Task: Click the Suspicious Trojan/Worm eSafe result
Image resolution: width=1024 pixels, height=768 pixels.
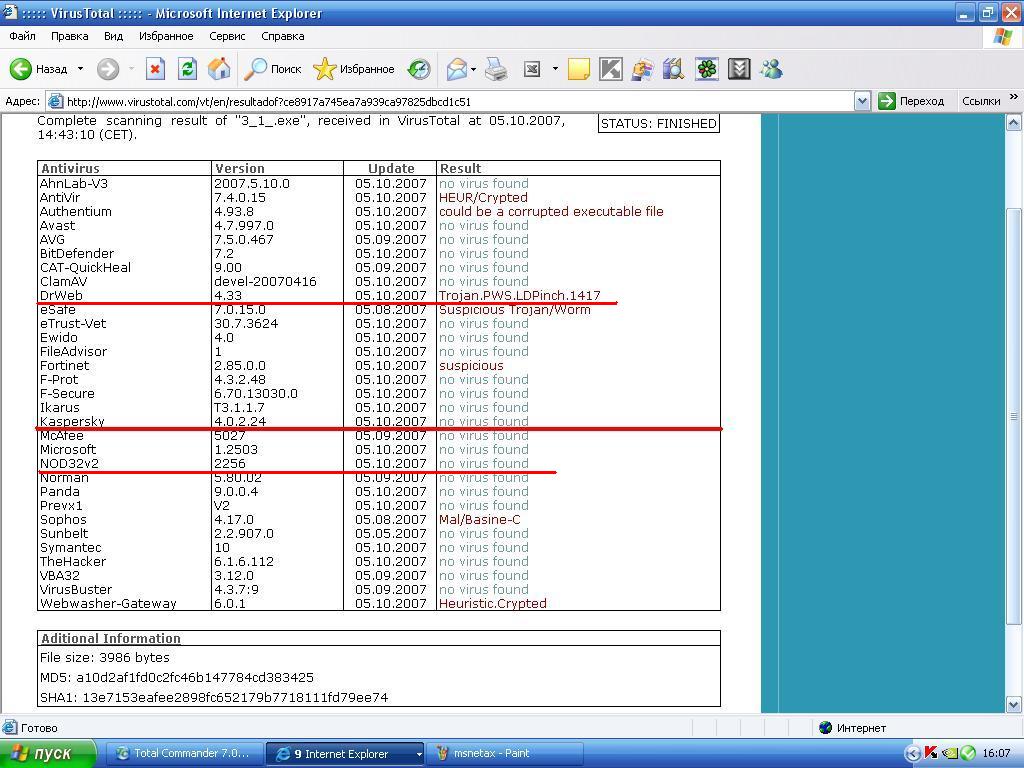Action: [515, 310]
